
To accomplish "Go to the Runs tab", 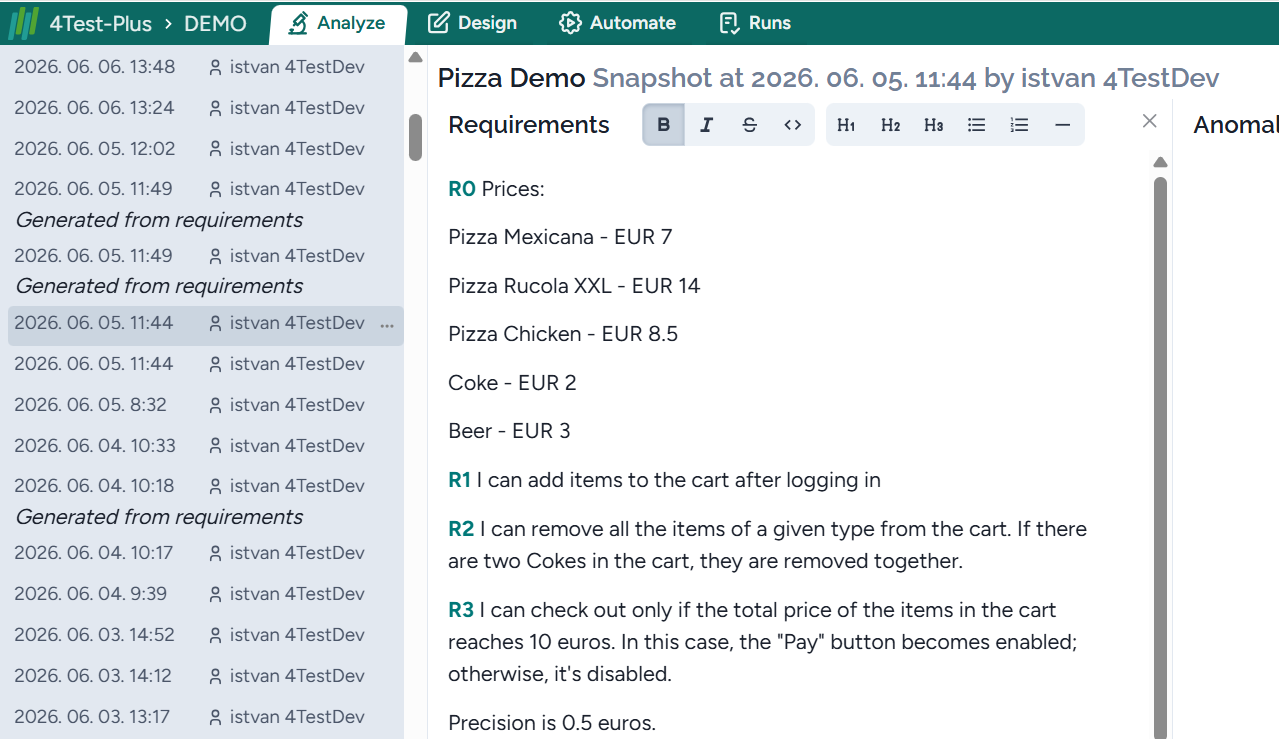I will pyautogui.click(x=755, y=23).
